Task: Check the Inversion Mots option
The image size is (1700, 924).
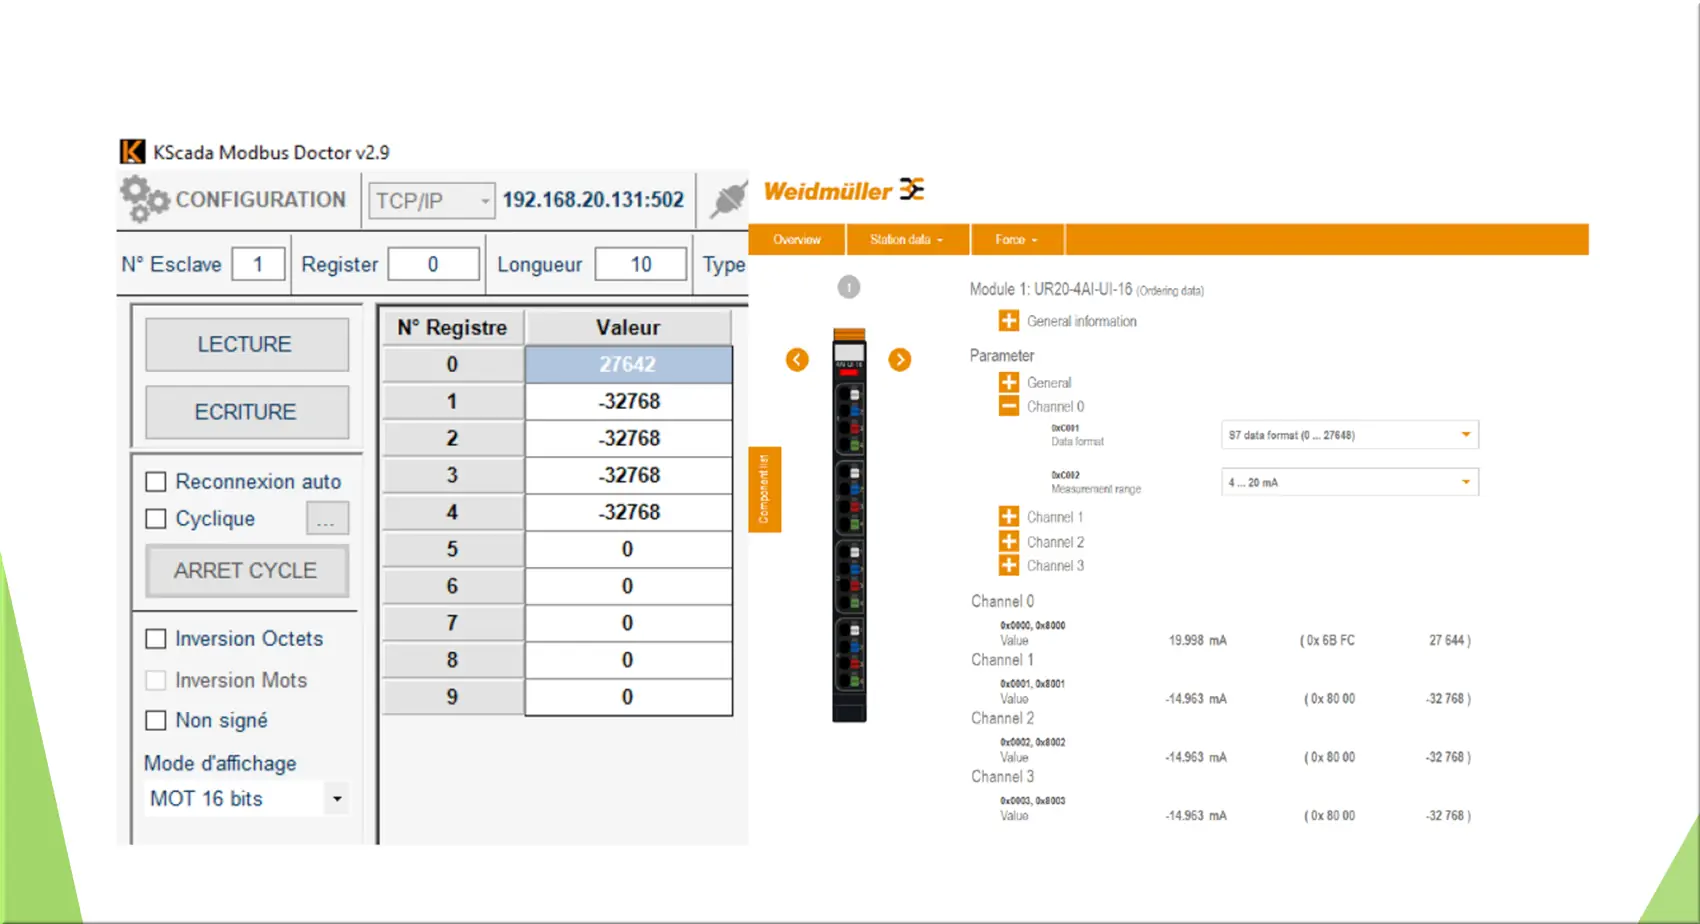Action: click(156, 680)
